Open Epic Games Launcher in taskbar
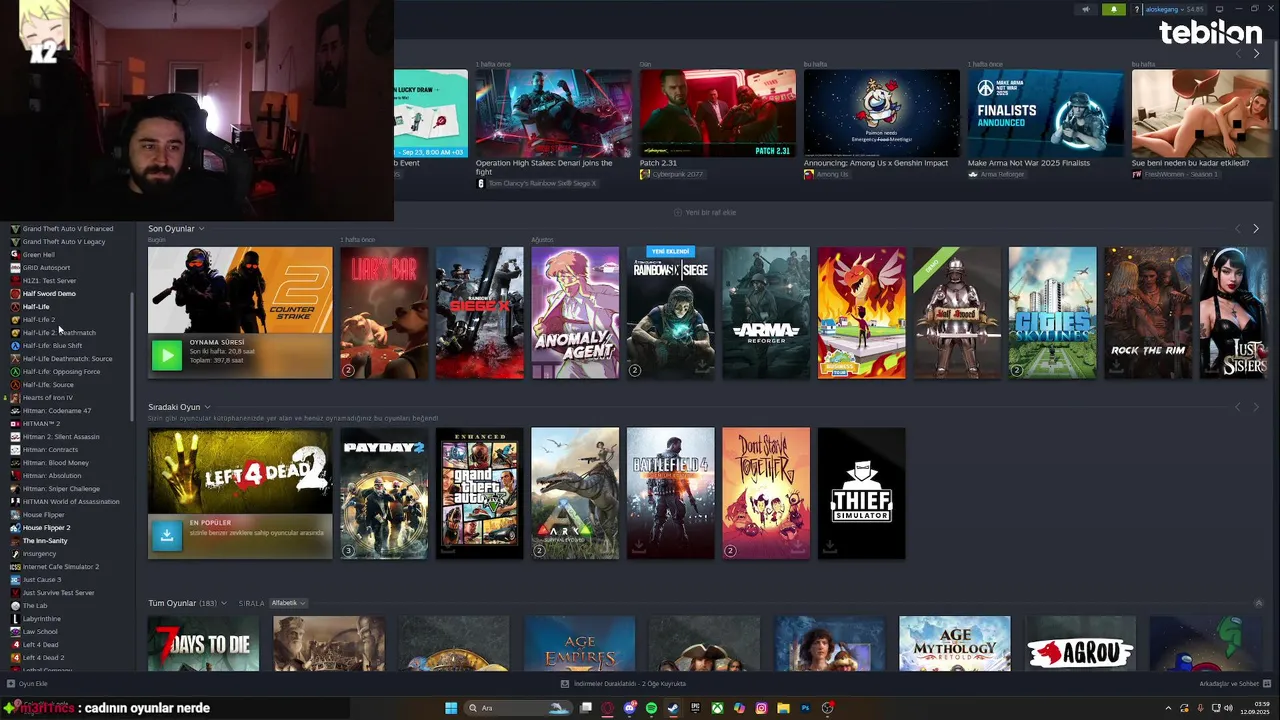This screenshot has width=1280, height=720. [x=695, y=708]
